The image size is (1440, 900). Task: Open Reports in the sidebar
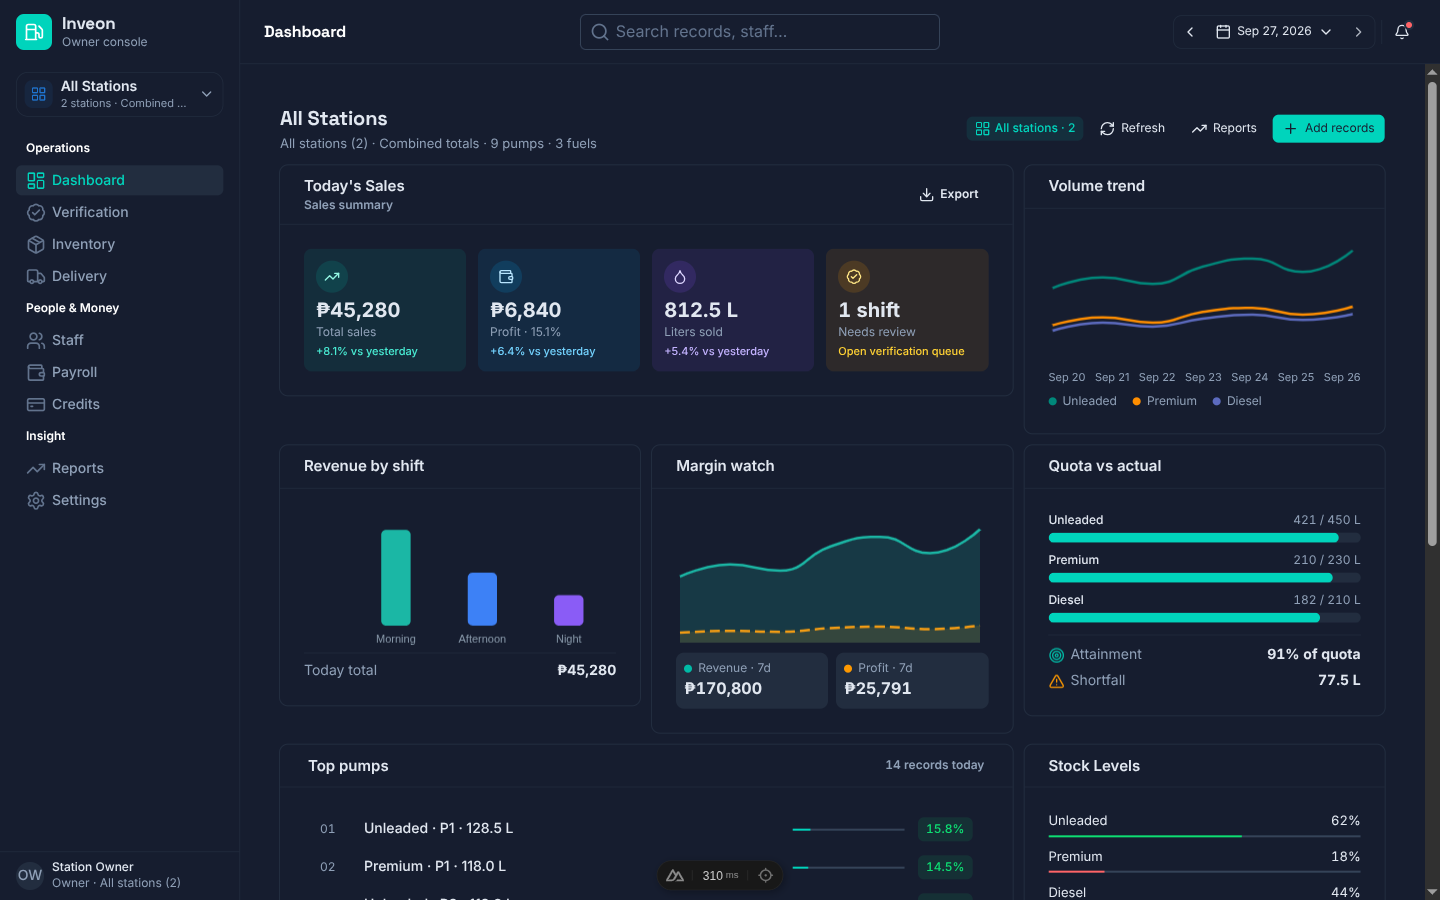pos(119,468)
